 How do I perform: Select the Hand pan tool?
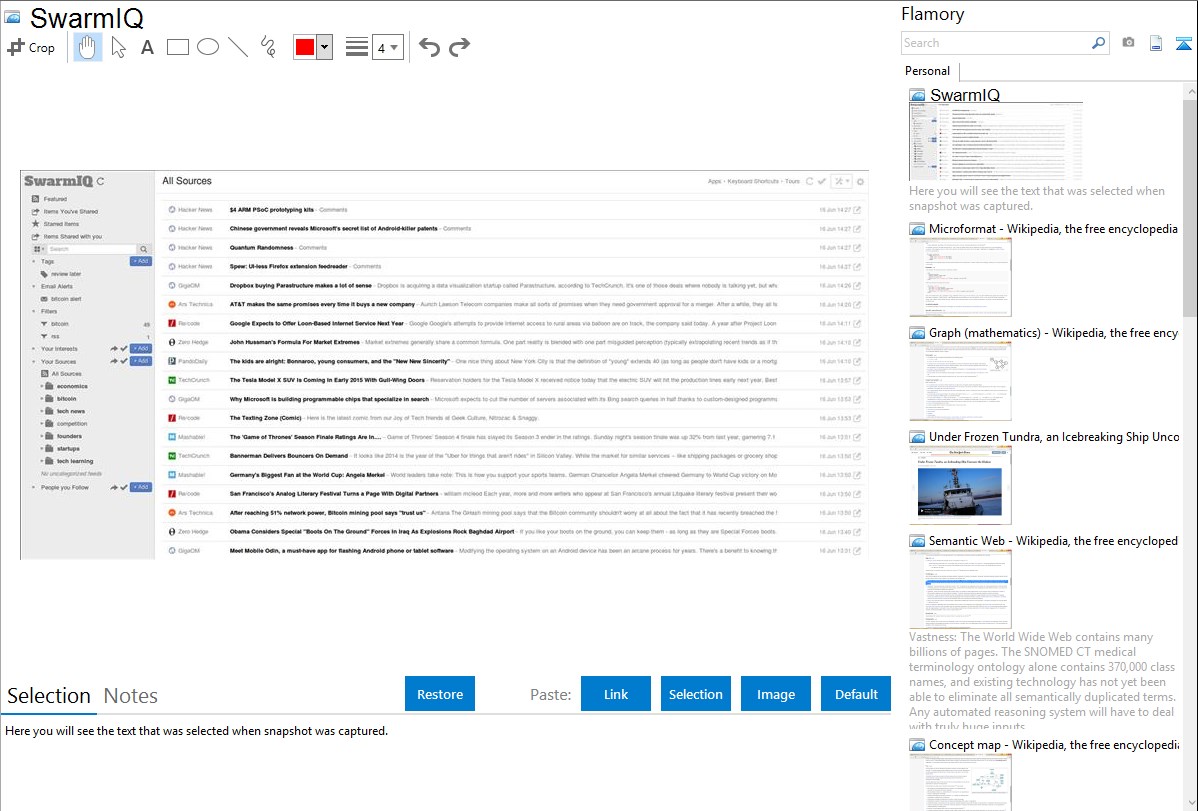[87, 47]
